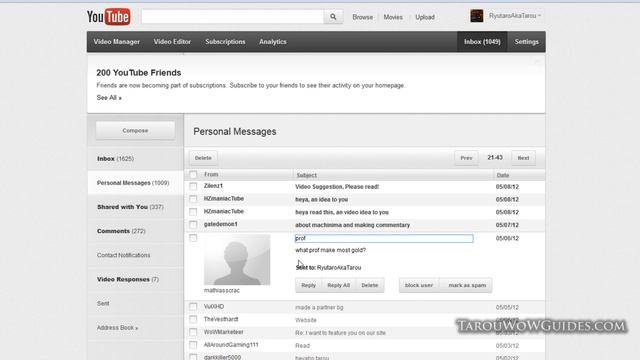The height and width of the screenshot is (360, 640).
Task: Go to Prev page of messages
Action: [467, 158]
